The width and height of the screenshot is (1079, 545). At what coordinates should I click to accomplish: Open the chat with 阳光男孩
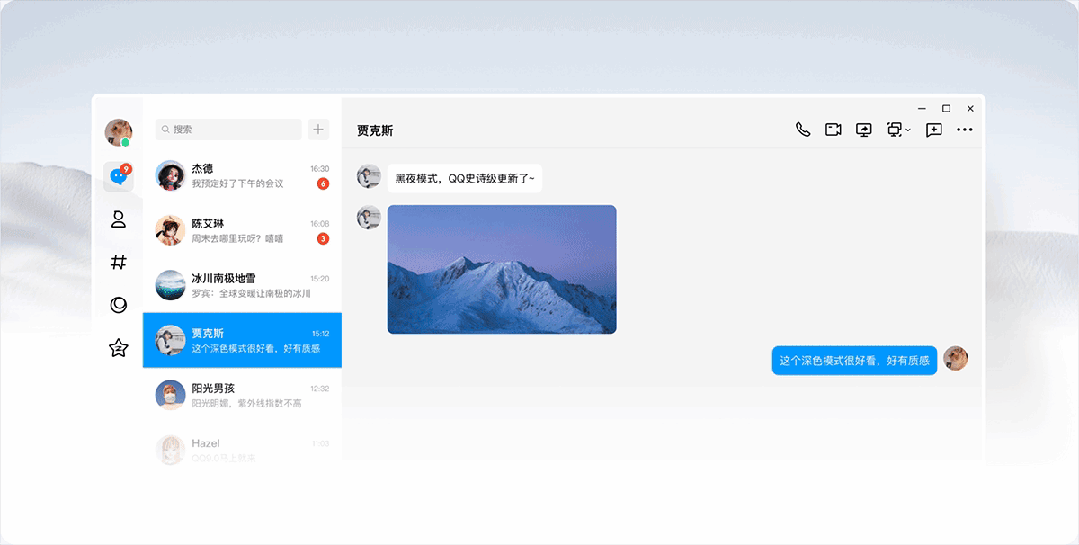242,396
